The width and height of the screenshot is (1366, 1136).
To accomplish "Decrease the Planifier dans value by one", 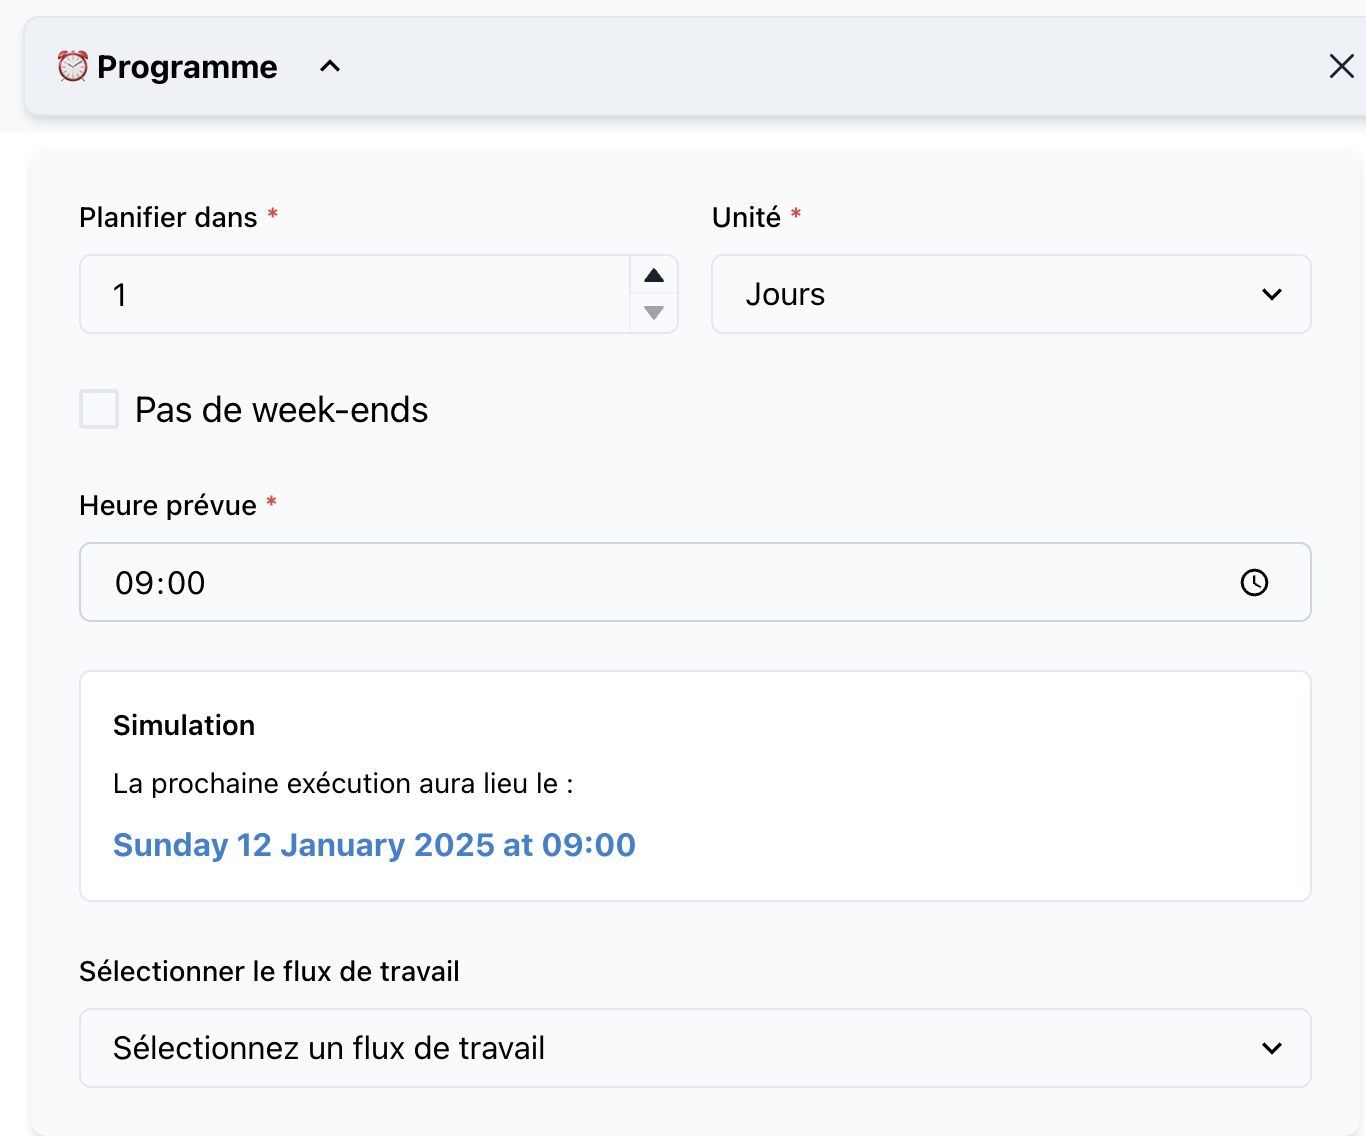I will (x=654, y=313).
